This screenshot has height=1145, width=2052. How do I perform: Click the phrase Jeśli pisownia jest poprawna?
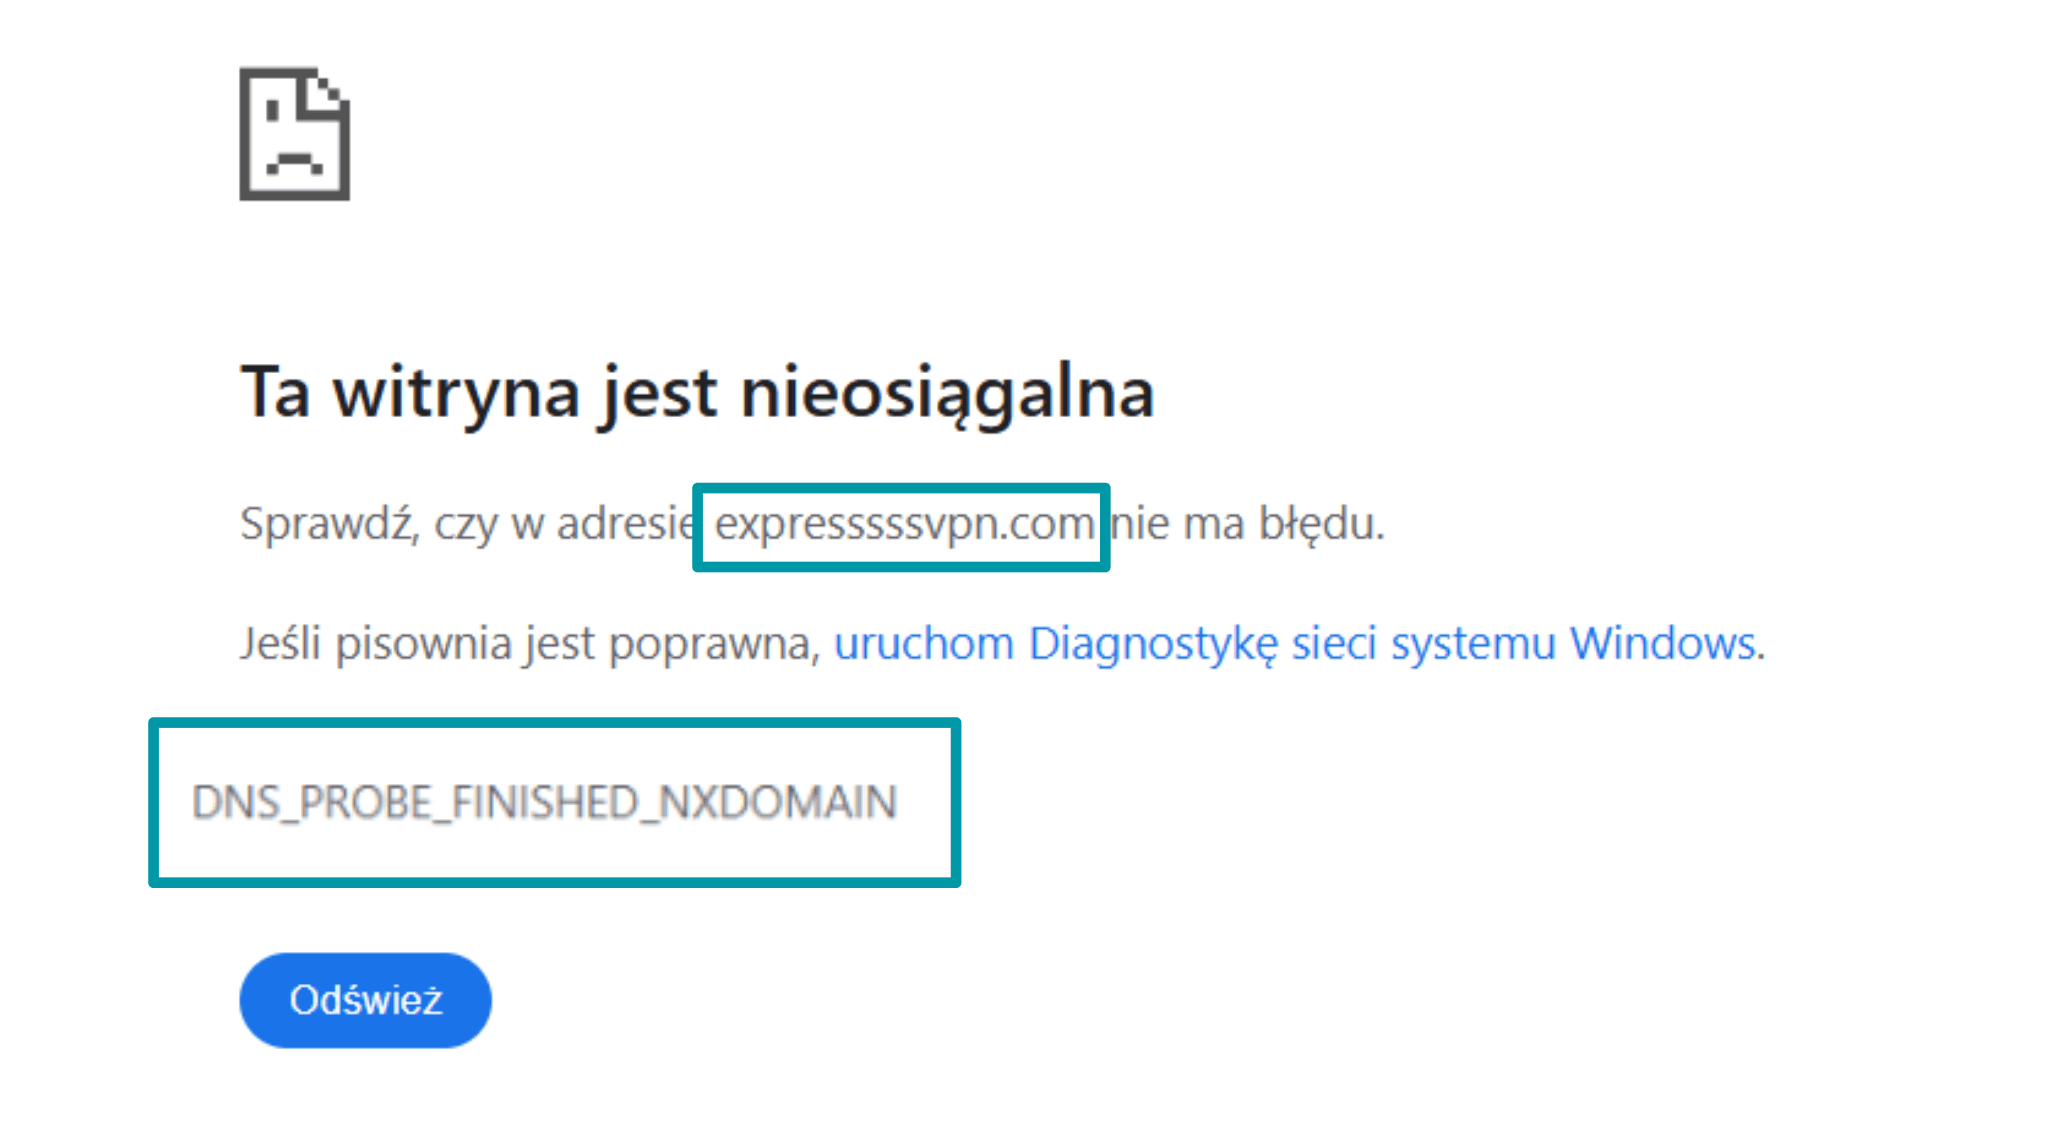(x=530, y=643)
